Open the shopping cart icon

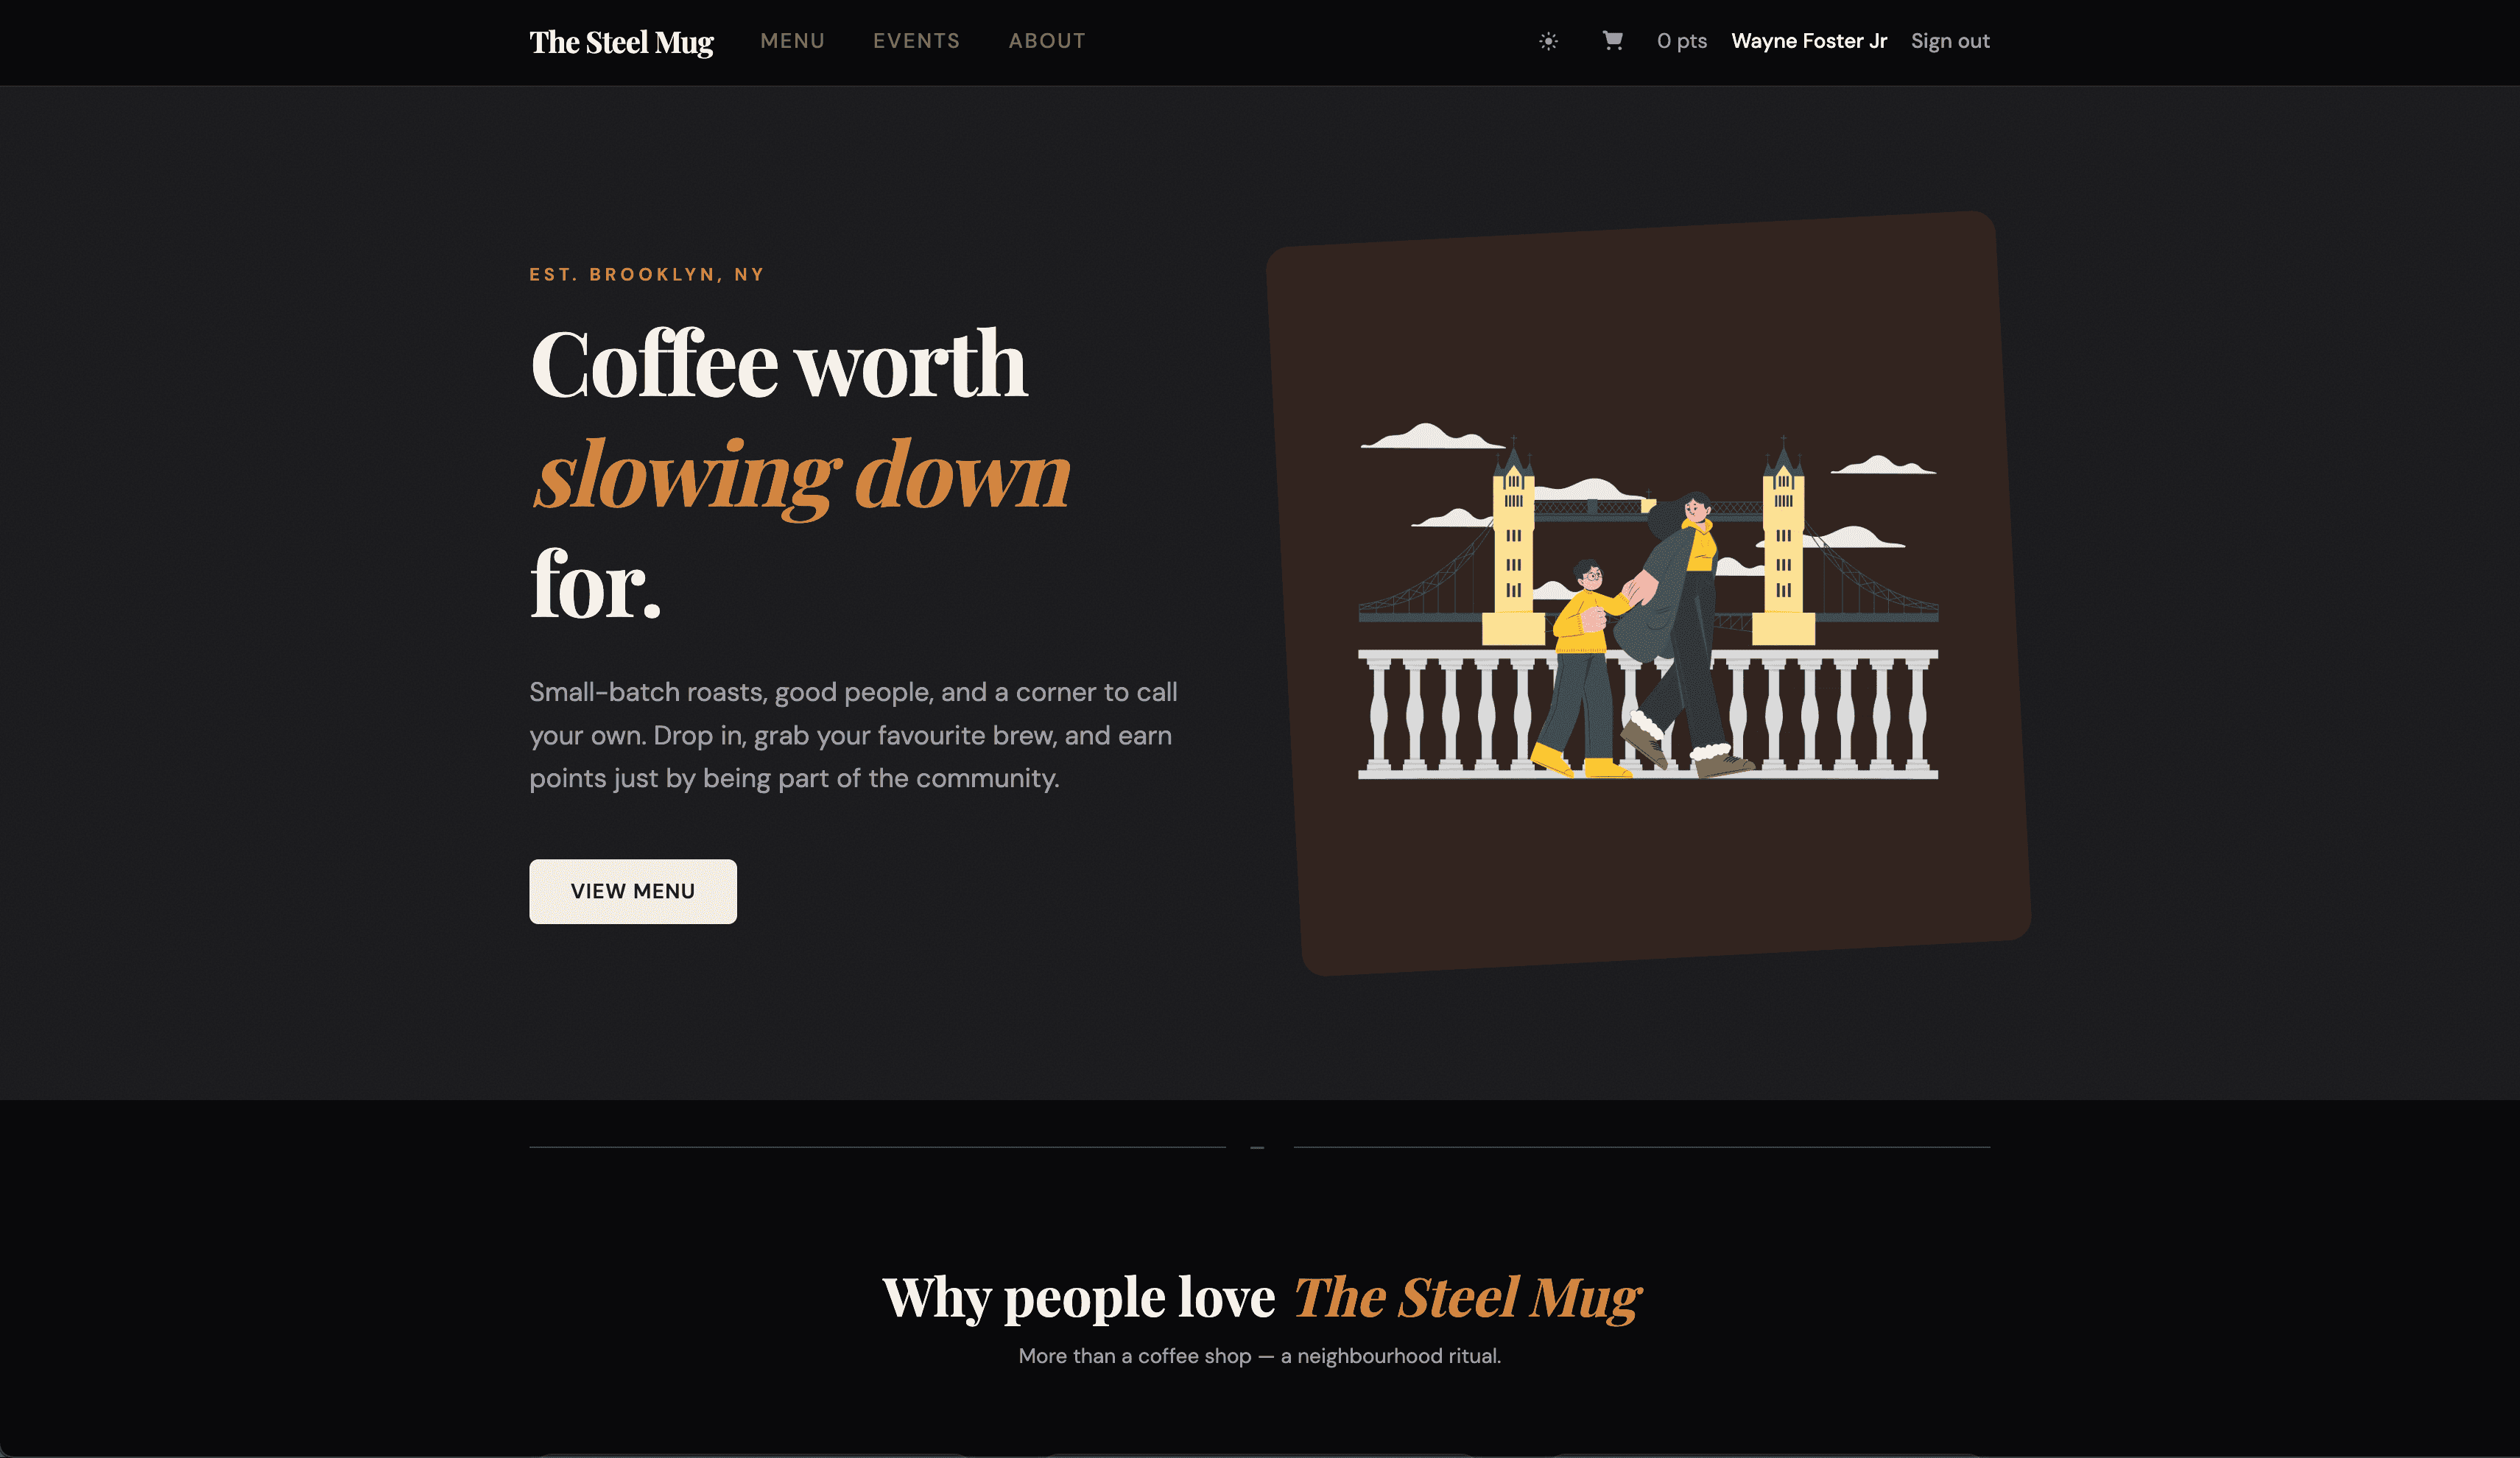click(1612, 40)
